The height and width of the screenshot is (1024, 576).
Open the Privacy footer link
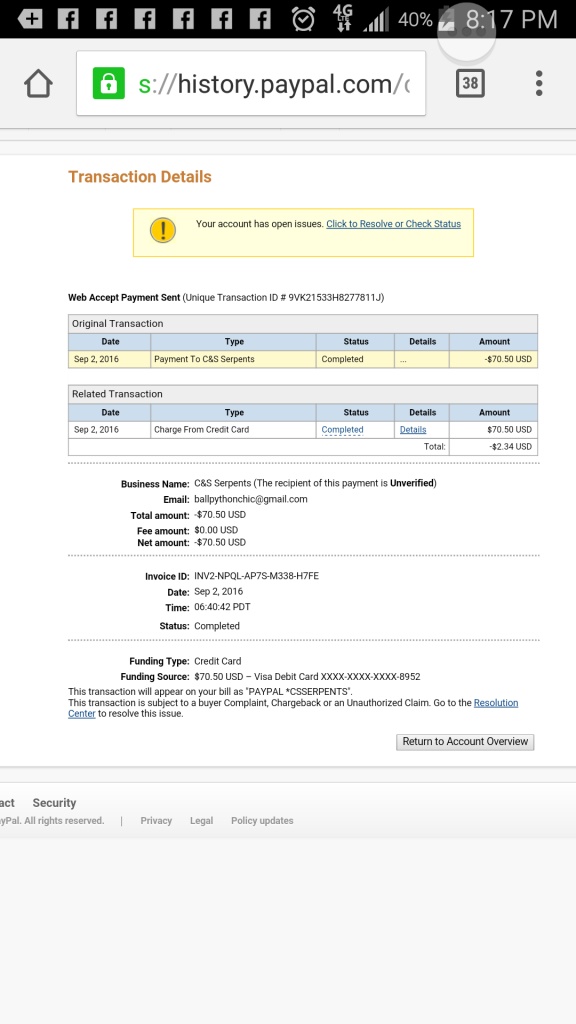click(156, 821)
